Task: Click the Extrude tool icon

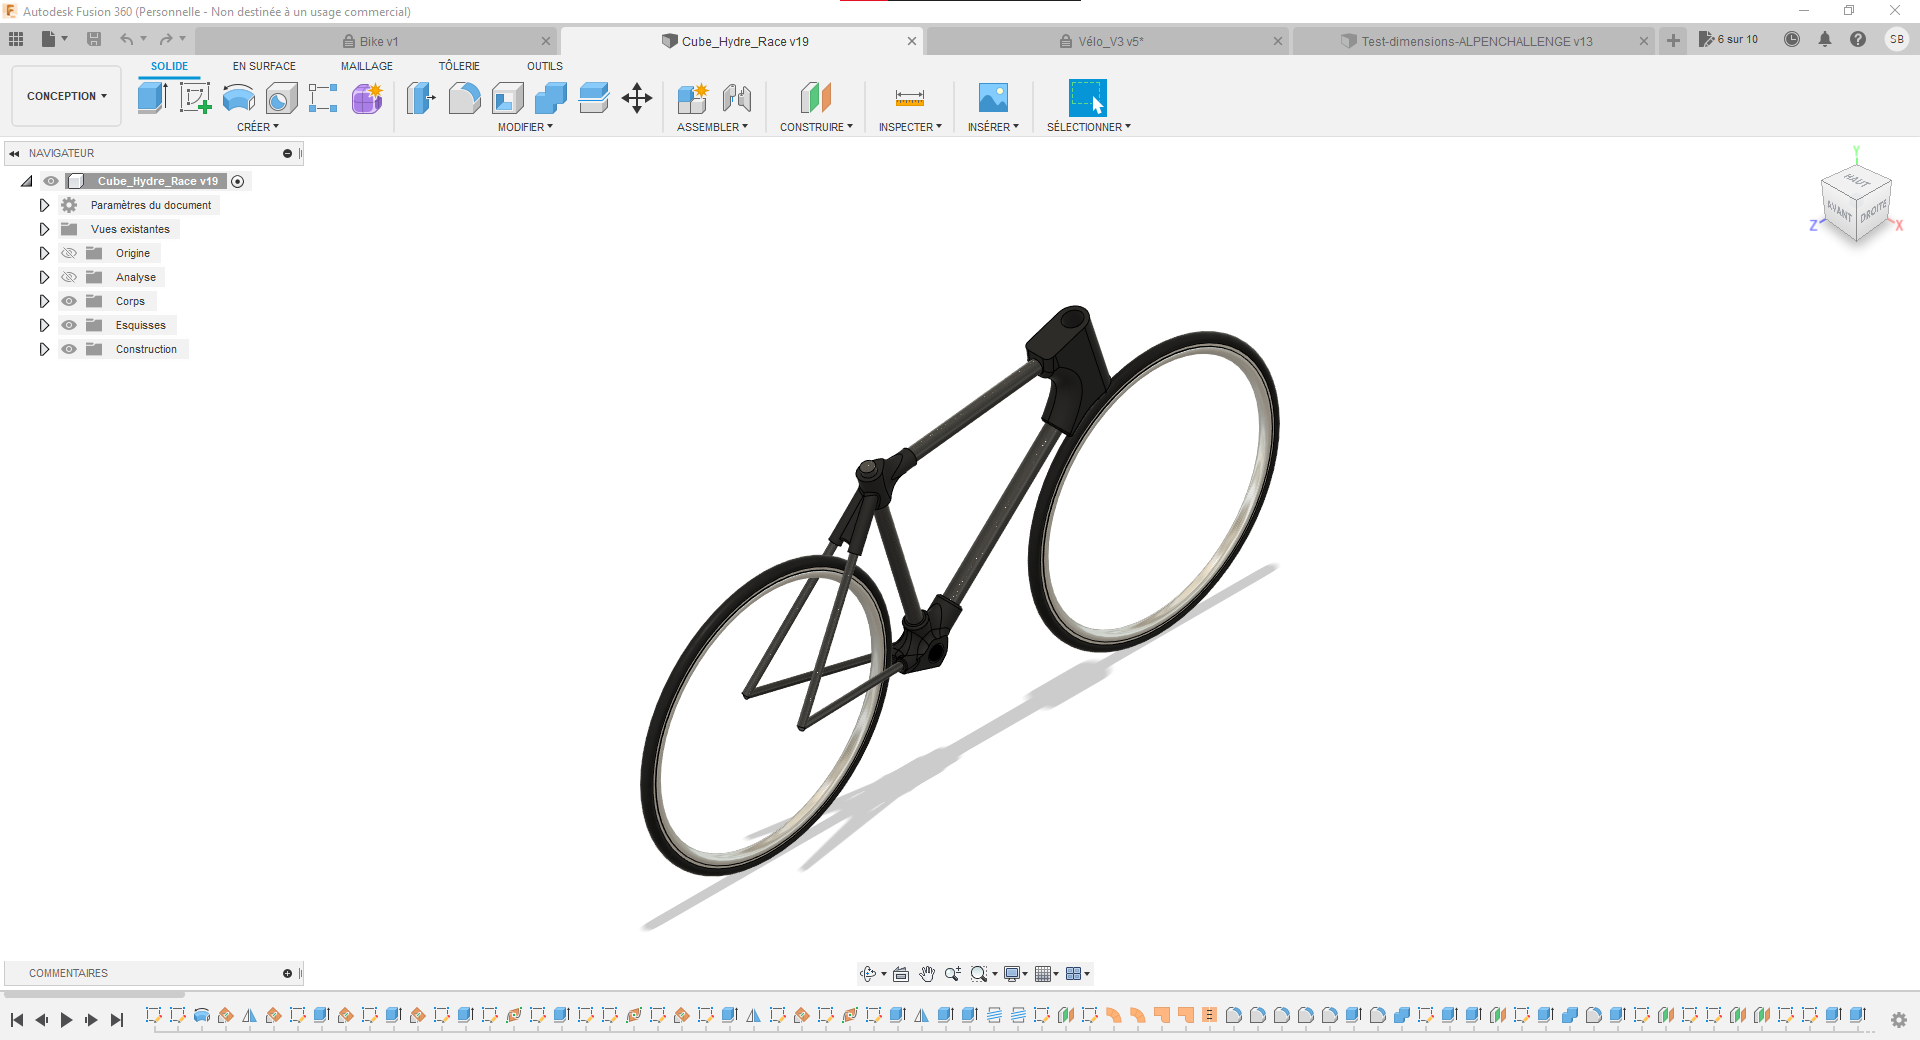Action: [152, 98]
